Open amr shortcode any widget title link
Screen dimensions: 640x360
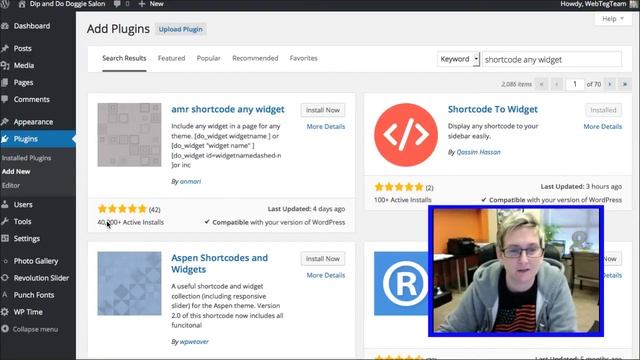pos(228,109)
